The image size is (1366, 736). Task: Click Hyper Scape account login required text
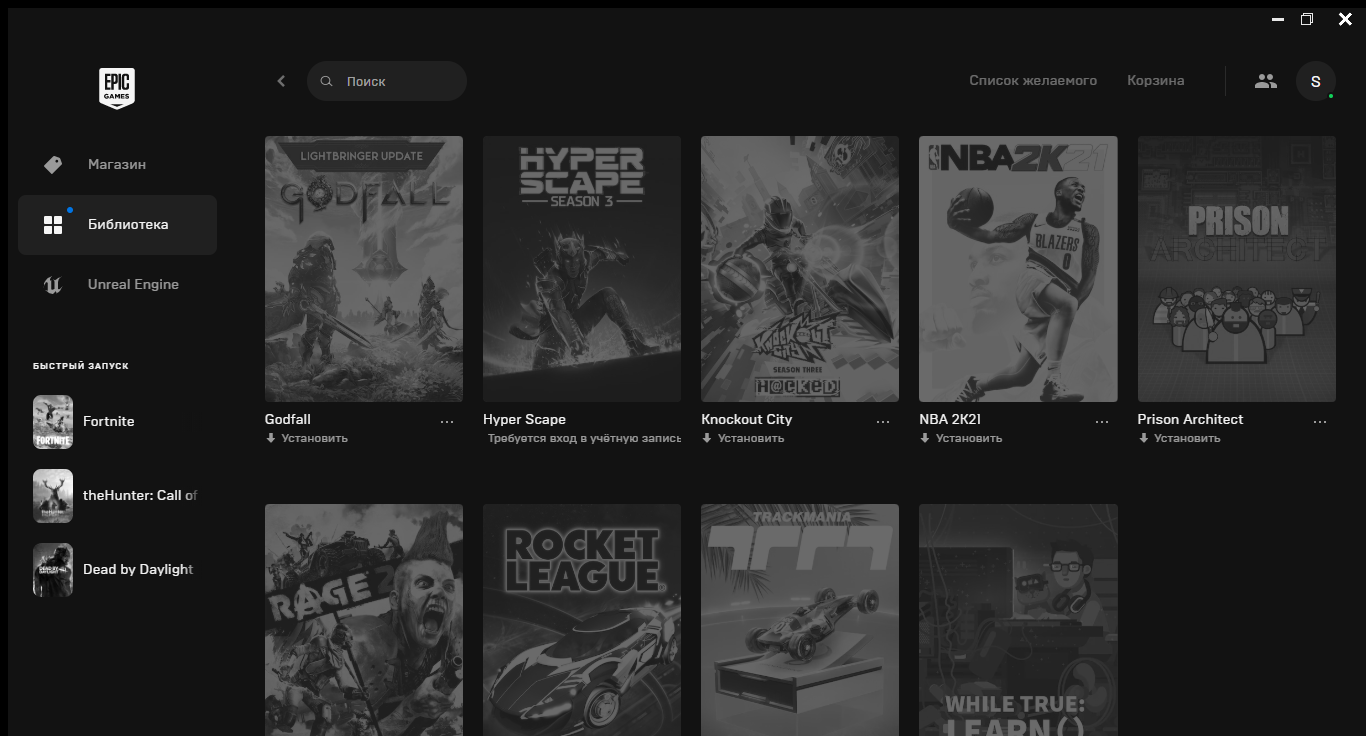[584, 438]
